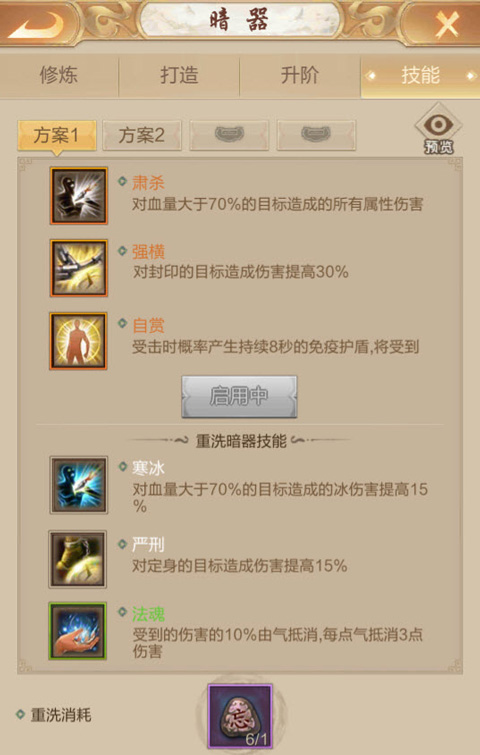The height and width of the screenshot is (755, 480).
Task: Open the 打造 tab
Action: click(179, 76)
